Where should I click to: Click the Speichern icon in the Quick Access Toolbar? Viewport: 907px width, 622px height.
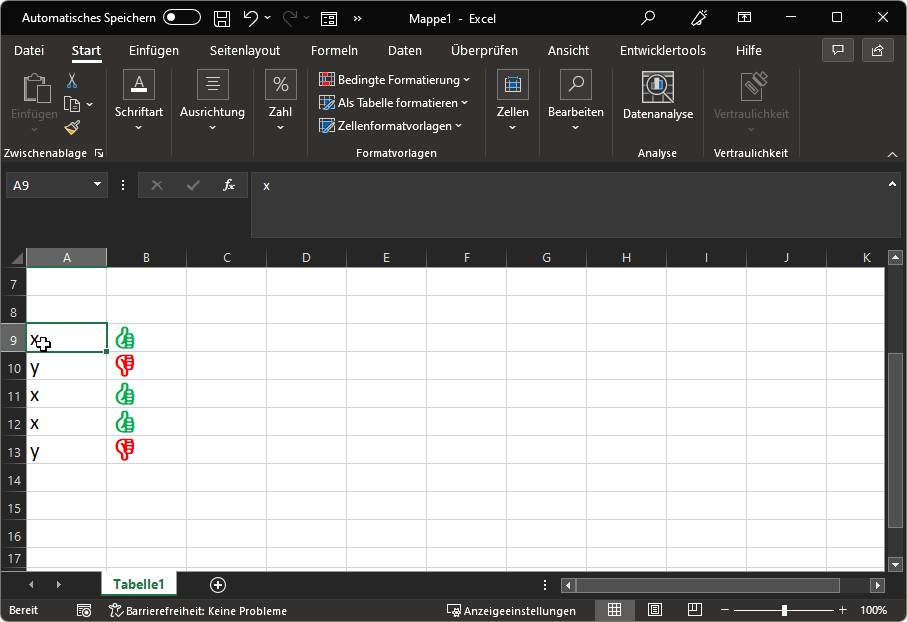[x=221, y=18]
